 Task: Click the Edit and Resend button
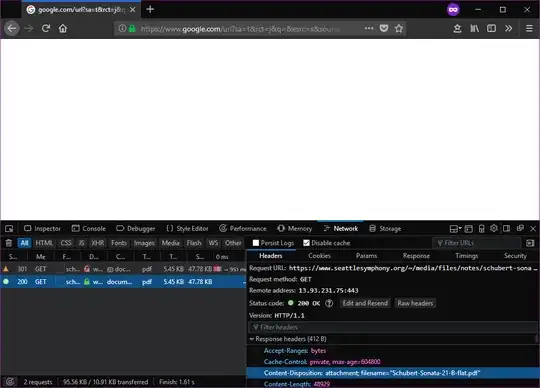pyautogui.click(x=365, y=303)
